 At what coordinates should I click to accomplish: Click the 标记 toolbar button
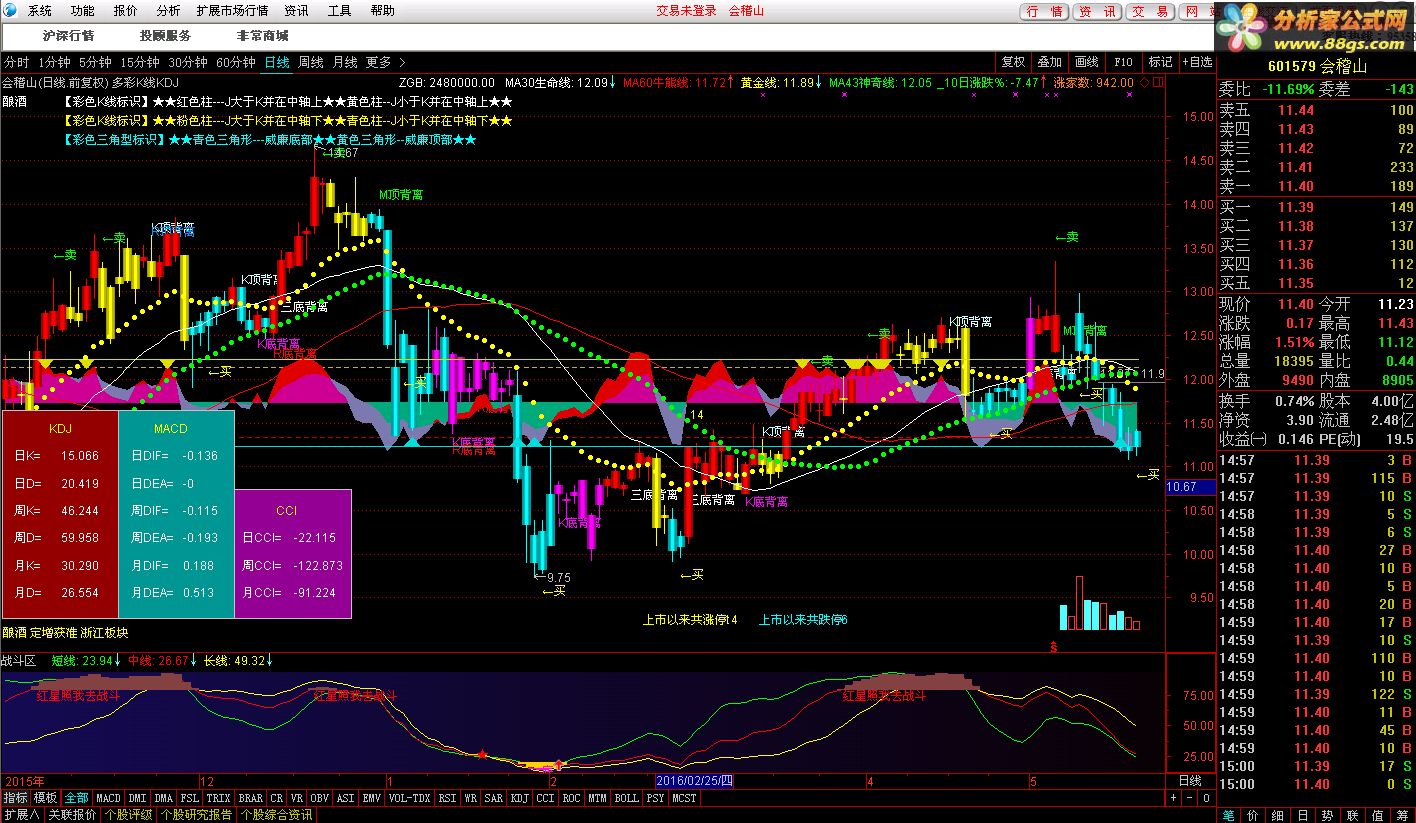(x=1160, y=62)
